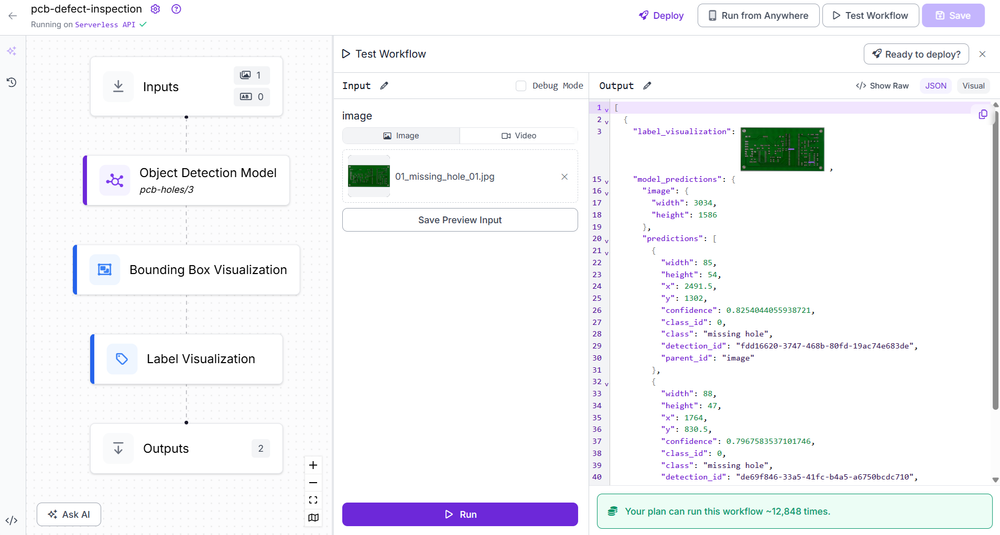The width and height of the screenshot is (1000, 535).
Task: Open workflow settings gear icon
Action: point(155,9)
